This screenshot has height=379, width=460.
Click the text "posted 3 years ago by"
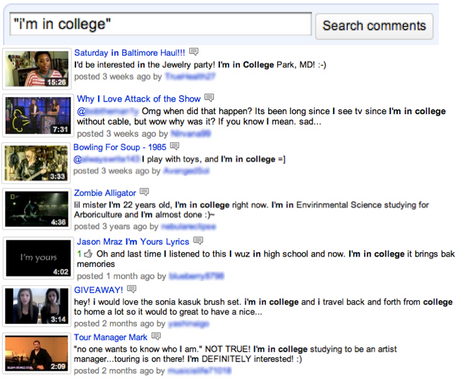click(x=116, y=227)
